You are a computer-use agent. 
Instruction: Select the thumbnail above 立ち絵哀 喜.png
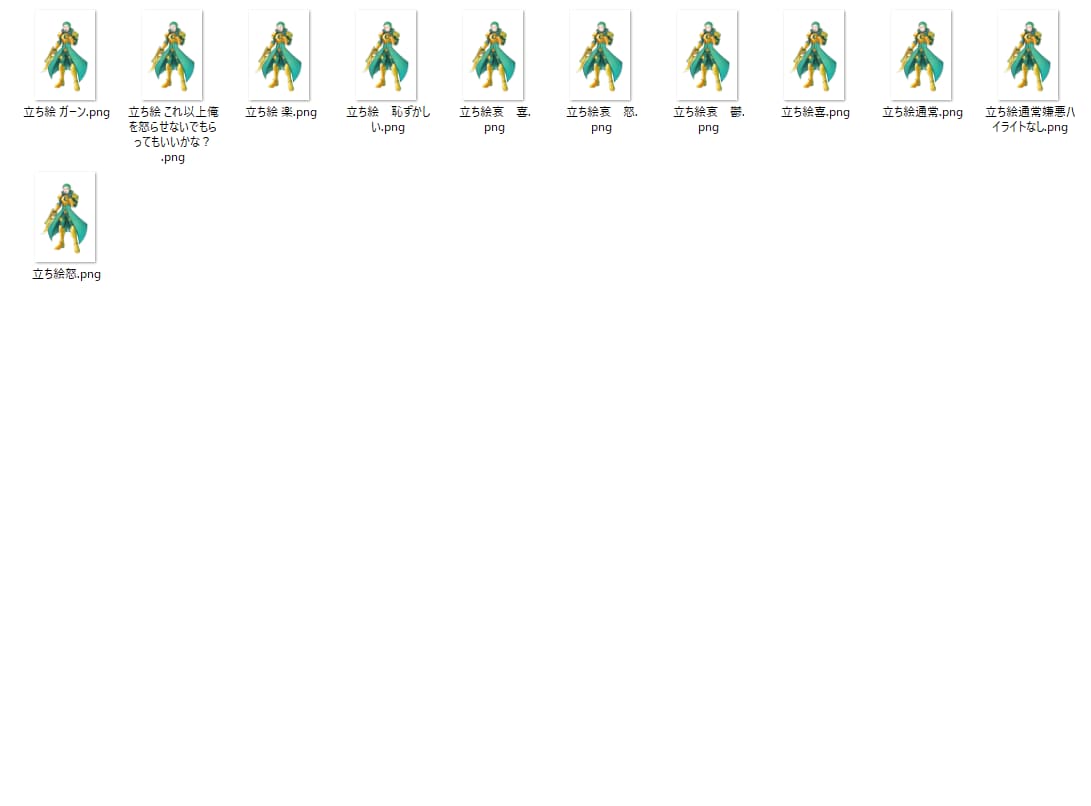click(493, 55)
